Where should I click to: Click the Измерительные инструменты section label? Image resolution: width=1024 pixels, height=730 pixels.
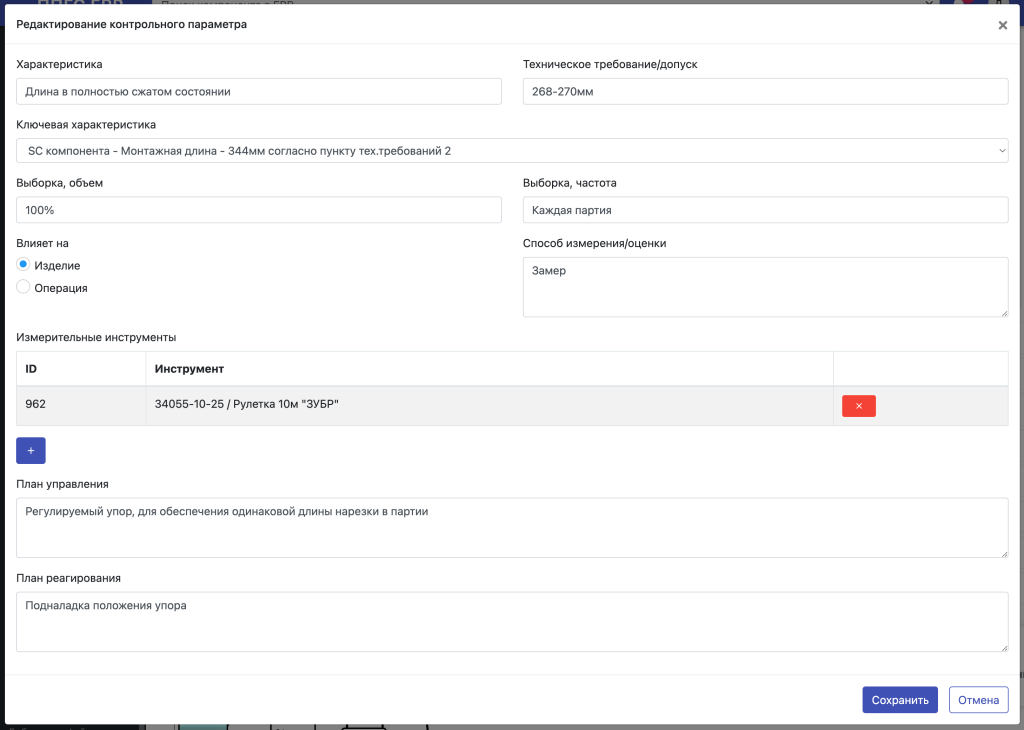(96, 338)
